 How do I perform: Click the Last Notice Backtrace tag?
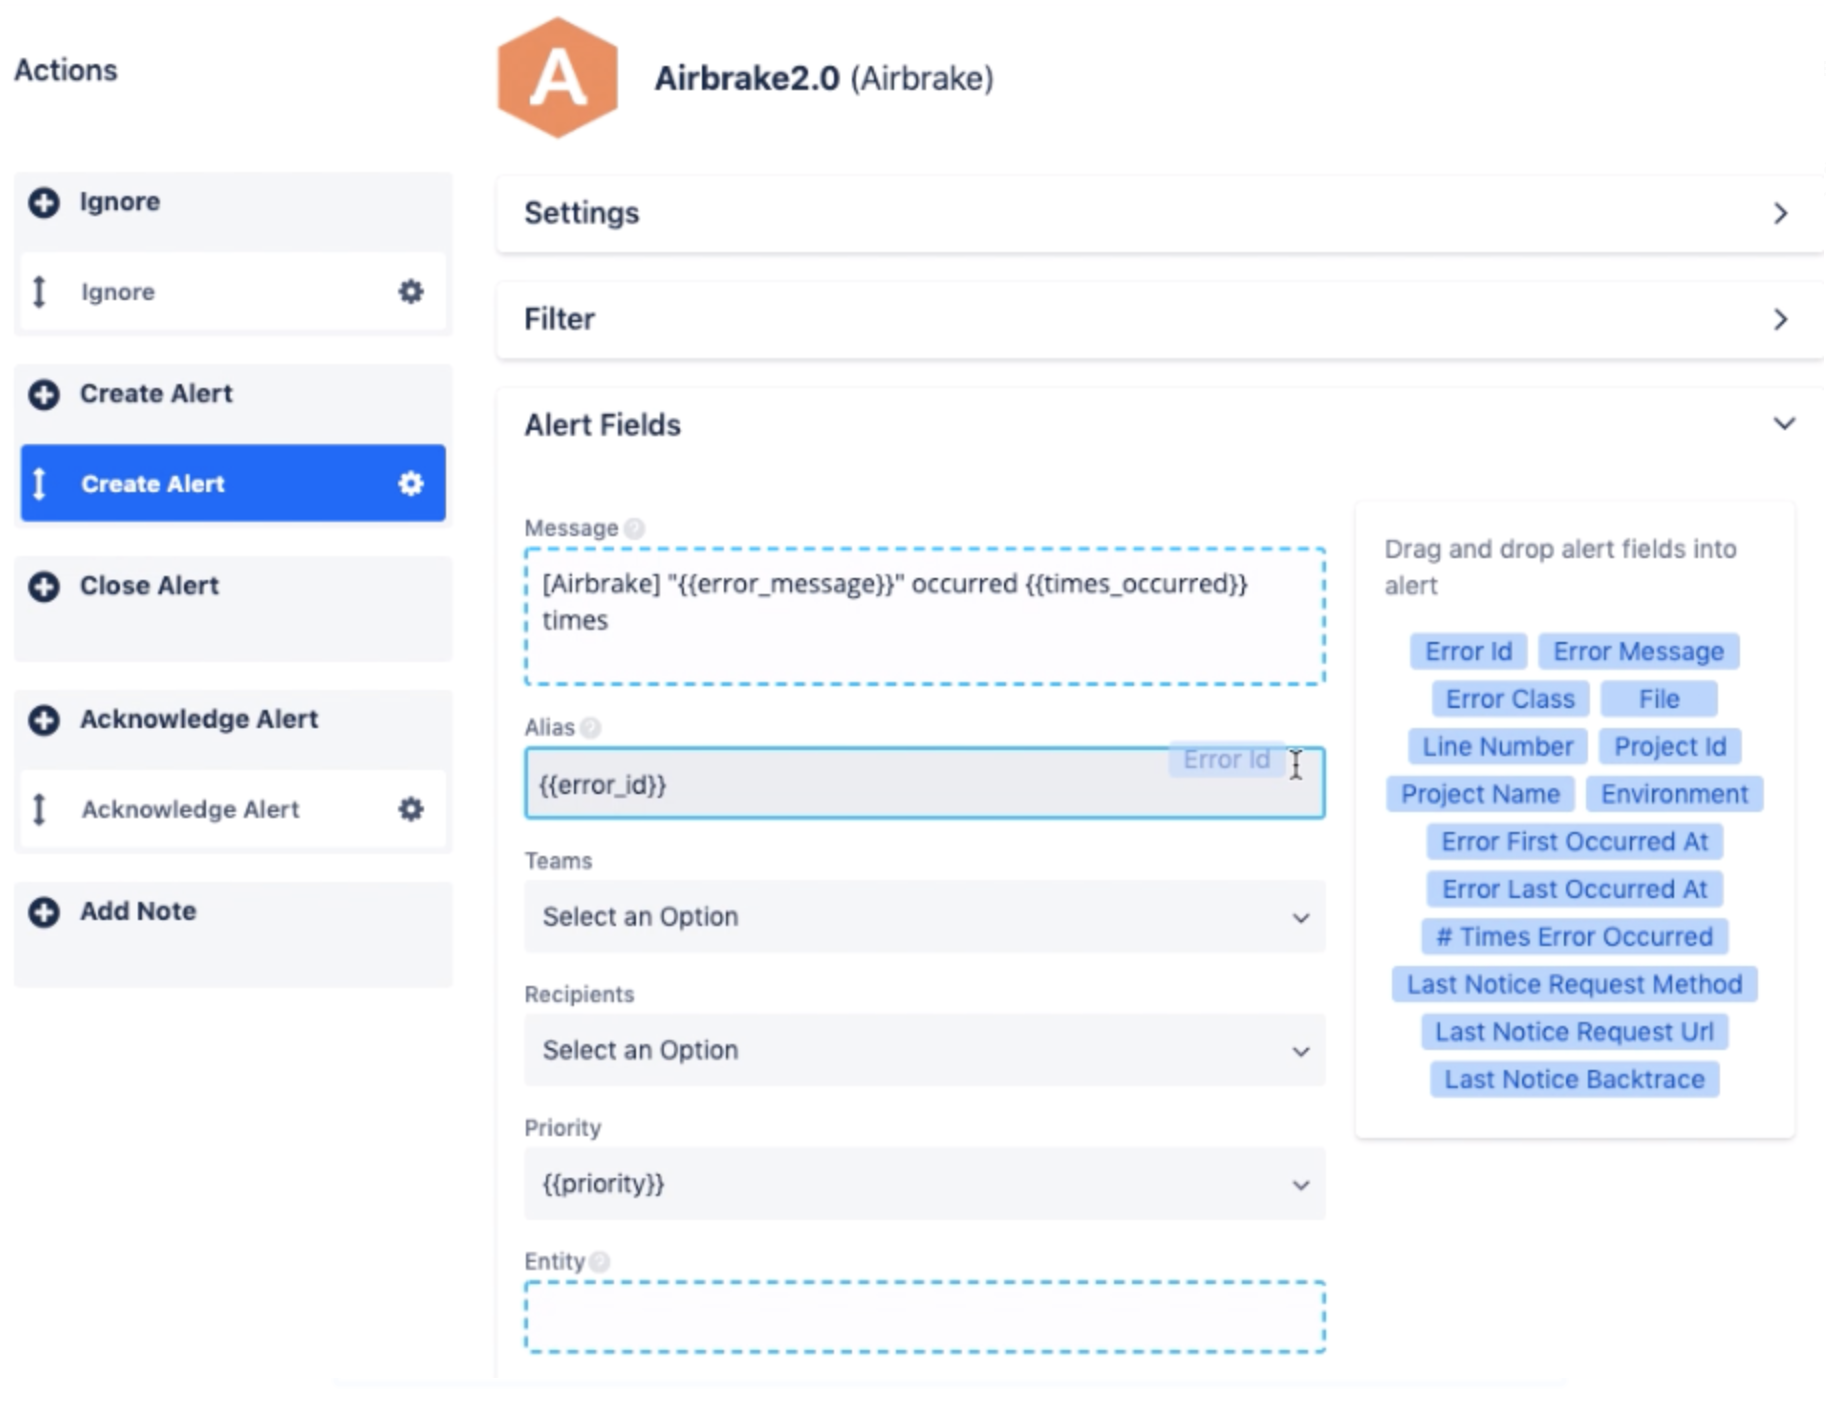click(1574, 1080)
